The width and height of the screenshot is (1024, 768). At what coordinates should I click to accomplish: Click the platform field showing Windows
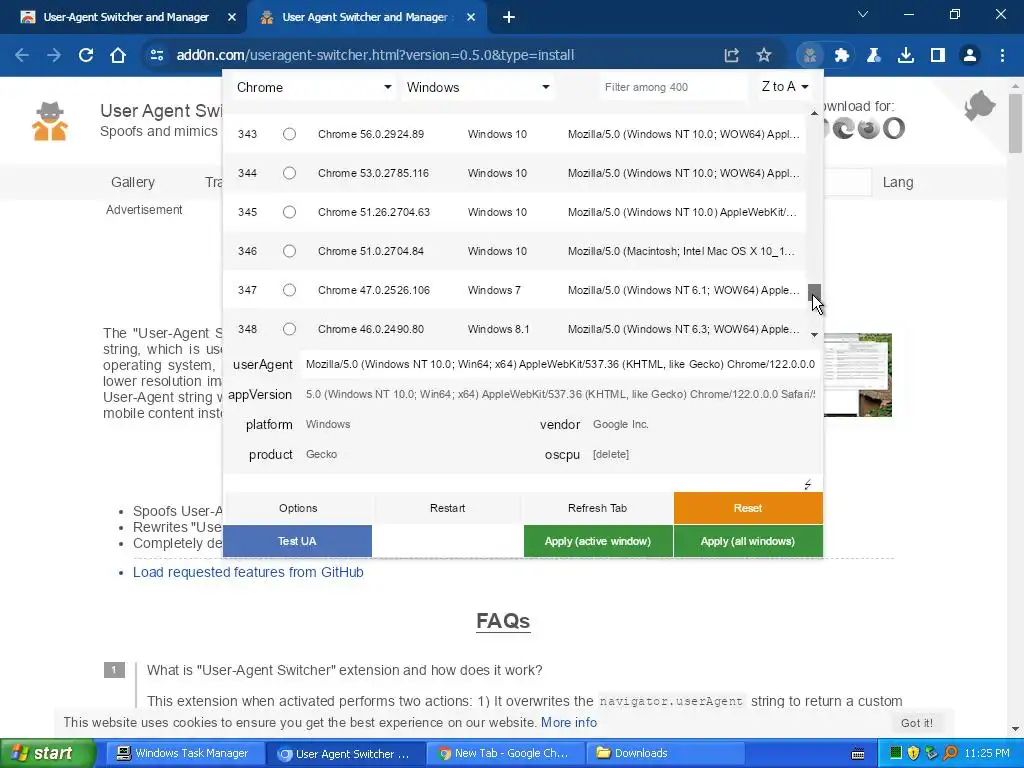click(x=415, y=424)
